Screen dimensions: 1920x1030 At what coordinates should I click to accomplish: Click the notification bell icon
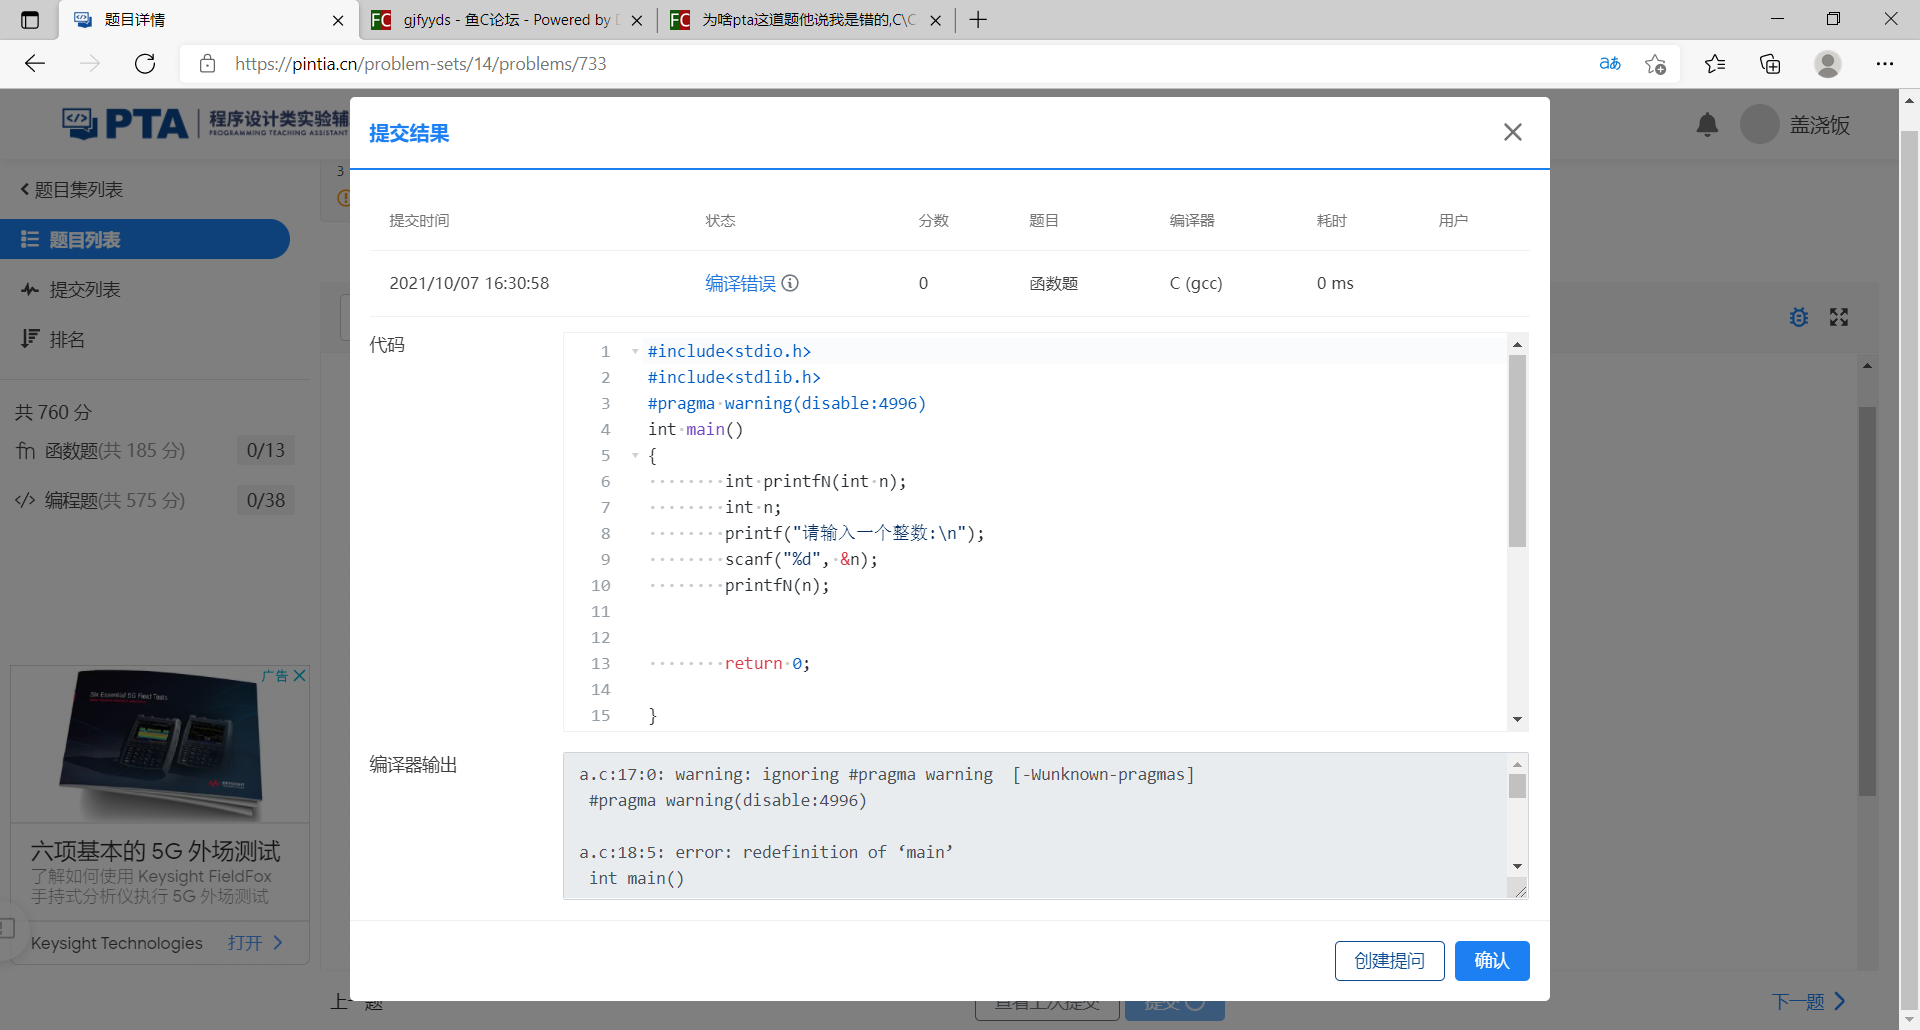point(1707,124)
